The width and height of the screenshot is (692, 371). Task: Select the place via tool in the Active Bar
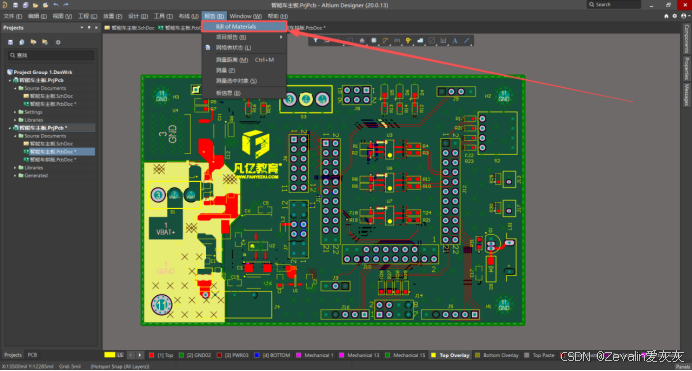[408, 41]
